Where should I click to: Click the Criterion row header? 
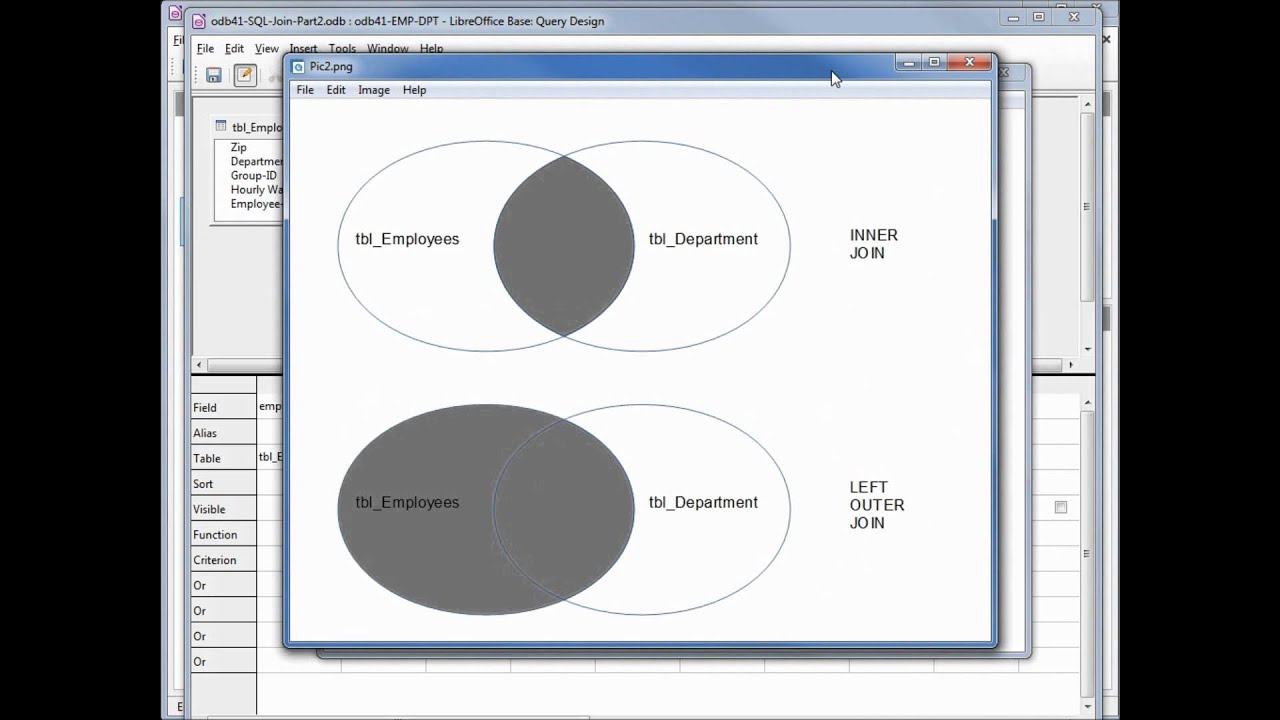click(x=224, y=560)
